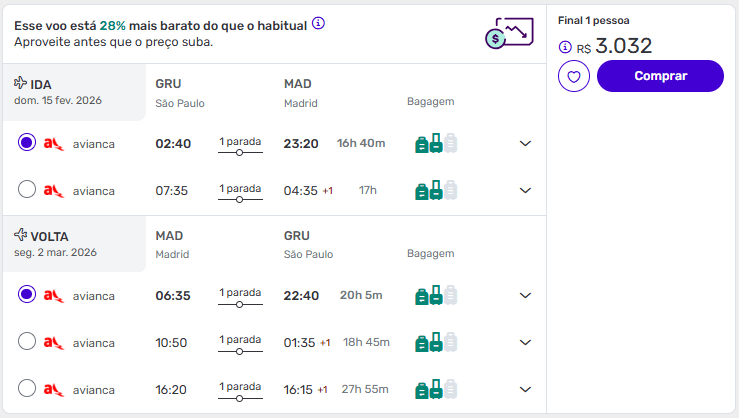
Task: Click baggage icons for 16:20 return flight
Action: click(x=435, y=389)
